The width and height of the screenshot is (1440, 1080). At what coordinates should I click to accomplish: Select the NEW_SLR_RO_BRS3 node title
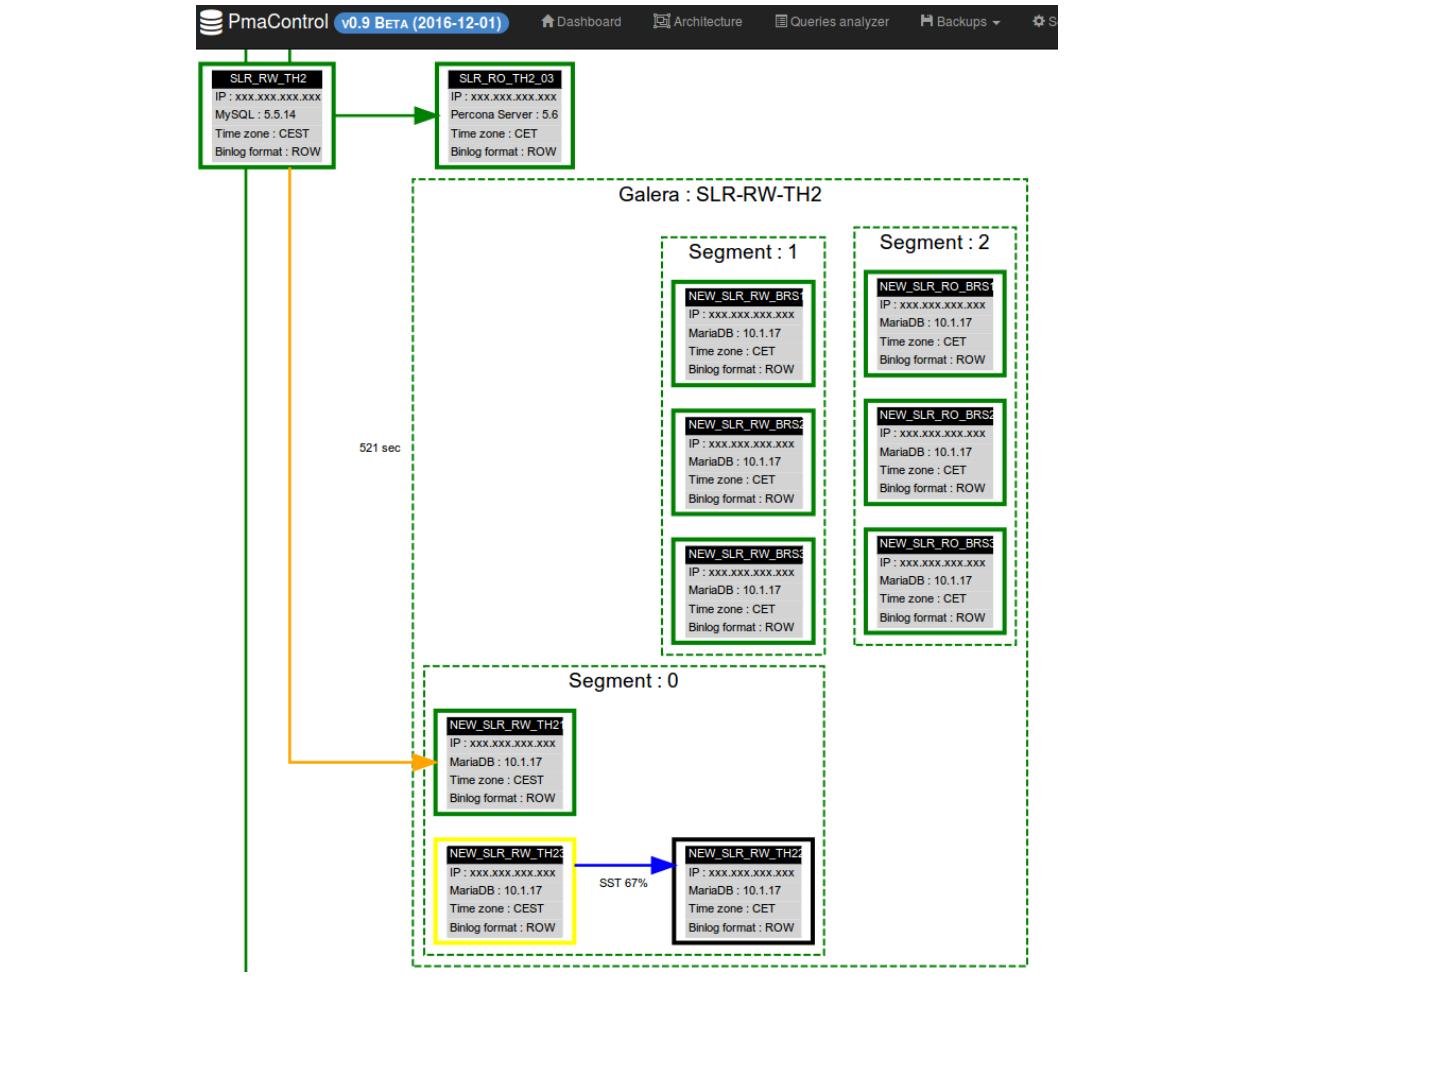935,544
